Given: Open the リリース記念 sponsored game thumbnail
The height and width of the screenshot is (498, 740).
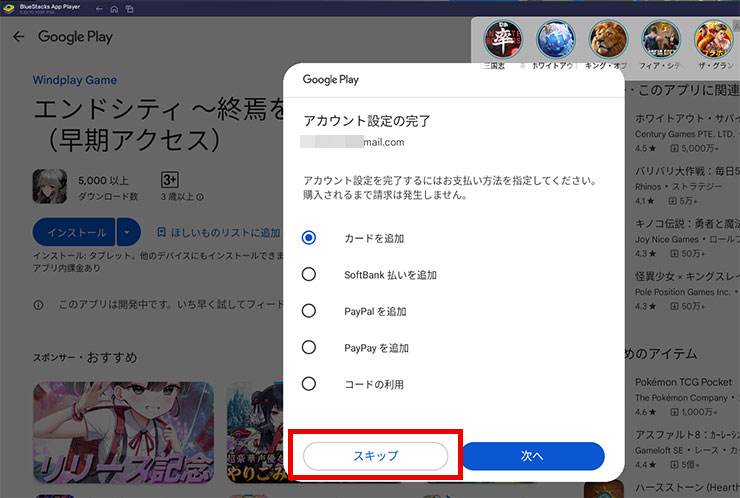Looking at the screenshot, I should (x=123, y=432).
